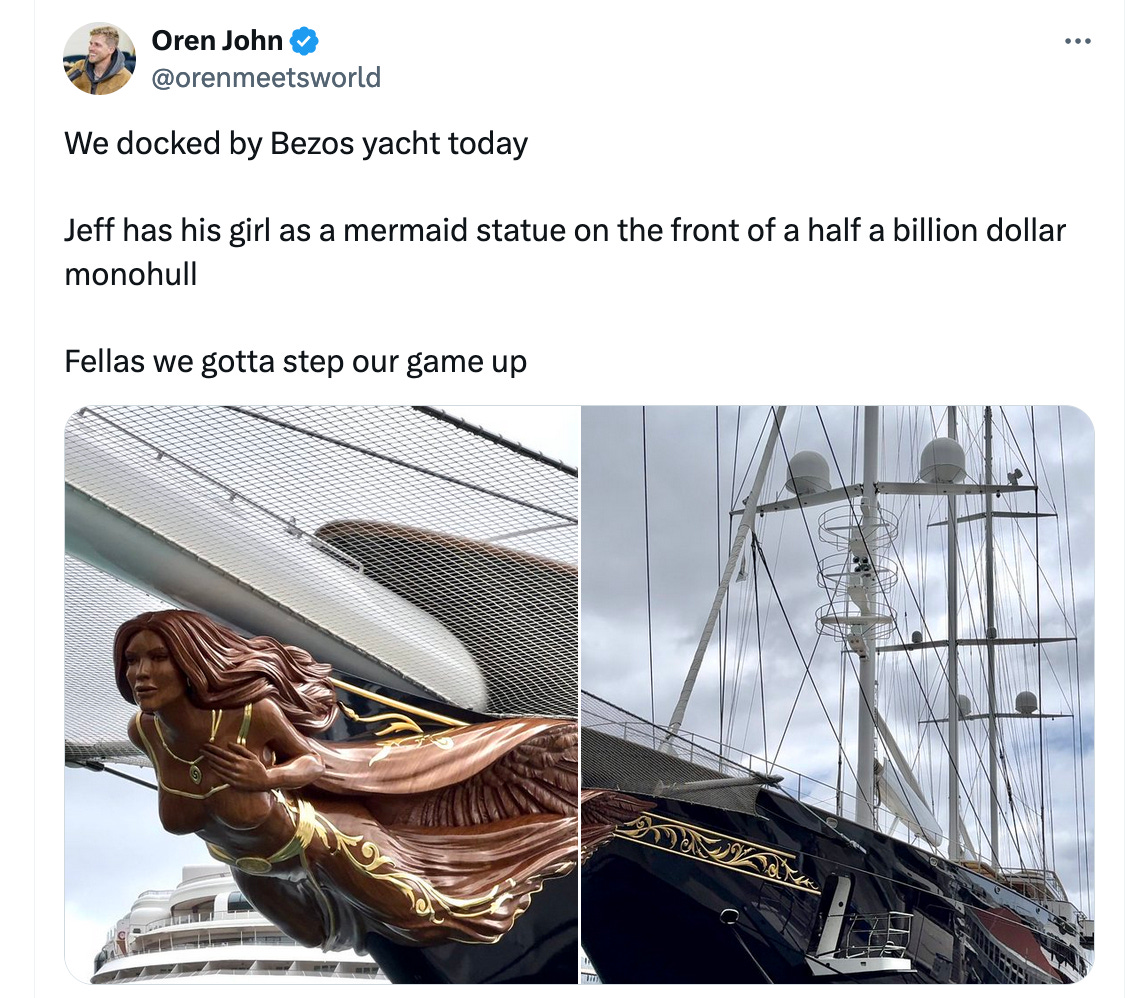Click the ringed crow's nest on the mast
The width and height of the screenshot is (1136, 998).
click(857, 572)
